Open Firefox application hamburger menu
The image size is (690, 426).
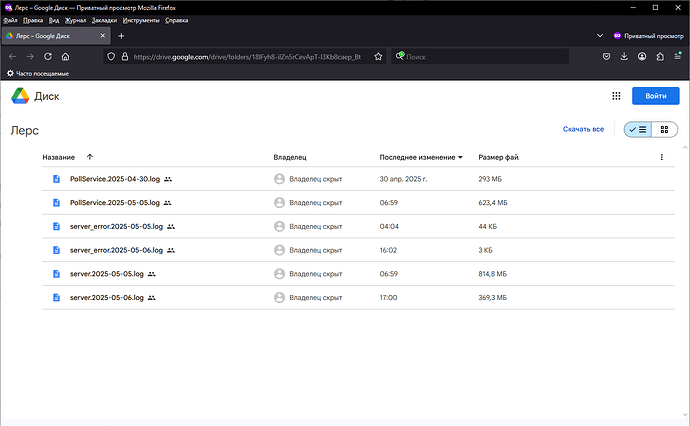tap(678, 56)
